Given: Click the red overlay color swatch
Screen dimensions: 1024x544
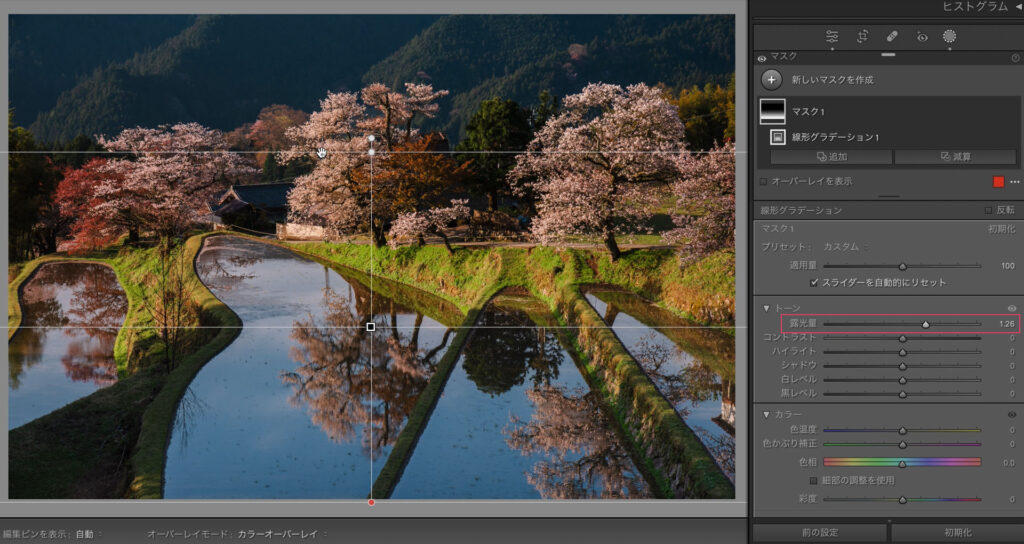Looking at the screenshot, I should coord(997,182).
